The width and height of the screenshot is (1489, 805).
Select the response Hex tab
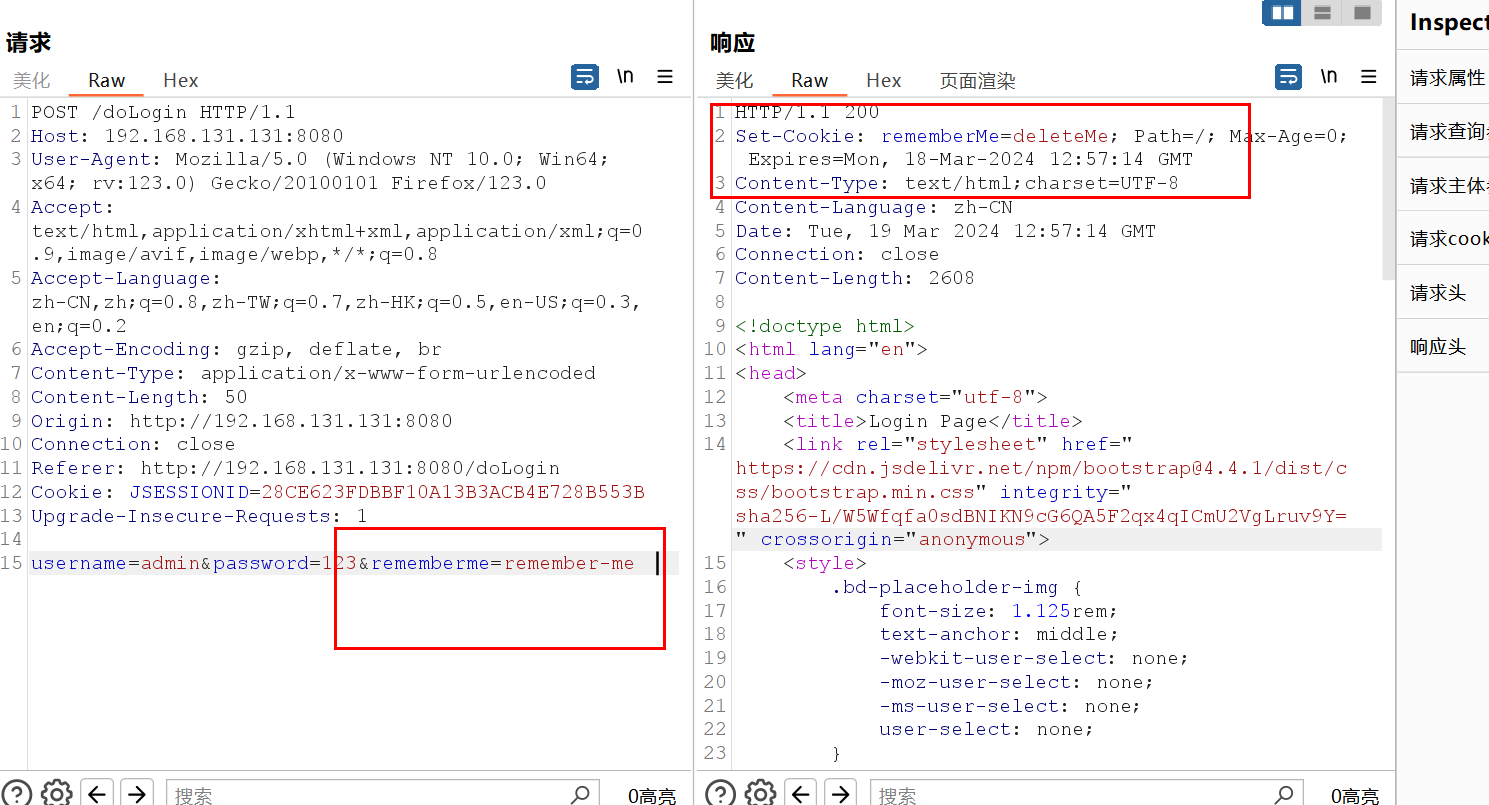[884, 80]
